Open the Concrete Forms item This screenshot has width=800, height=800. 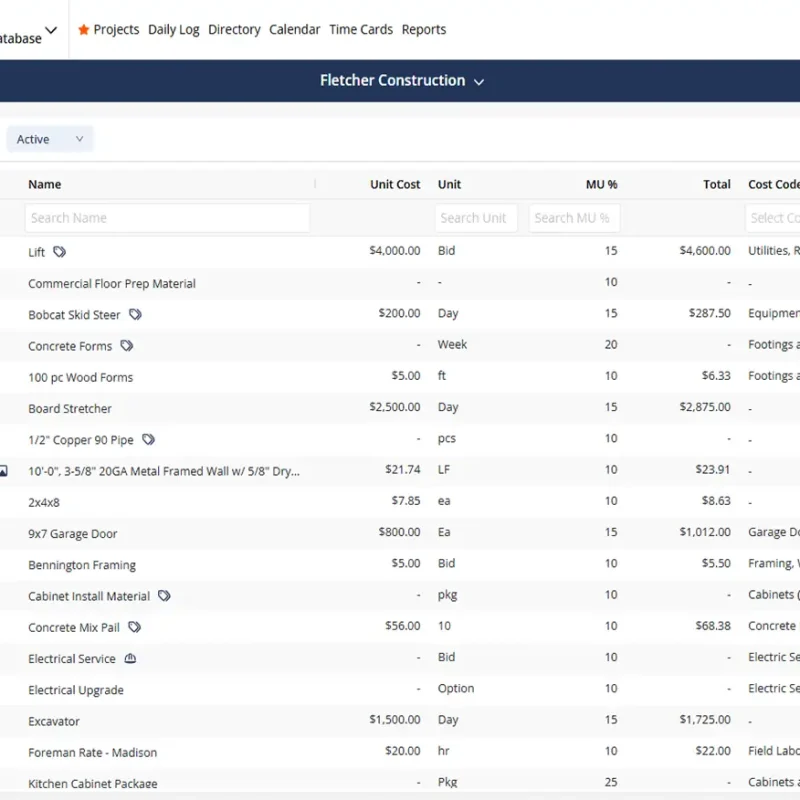tap(70, 346)
